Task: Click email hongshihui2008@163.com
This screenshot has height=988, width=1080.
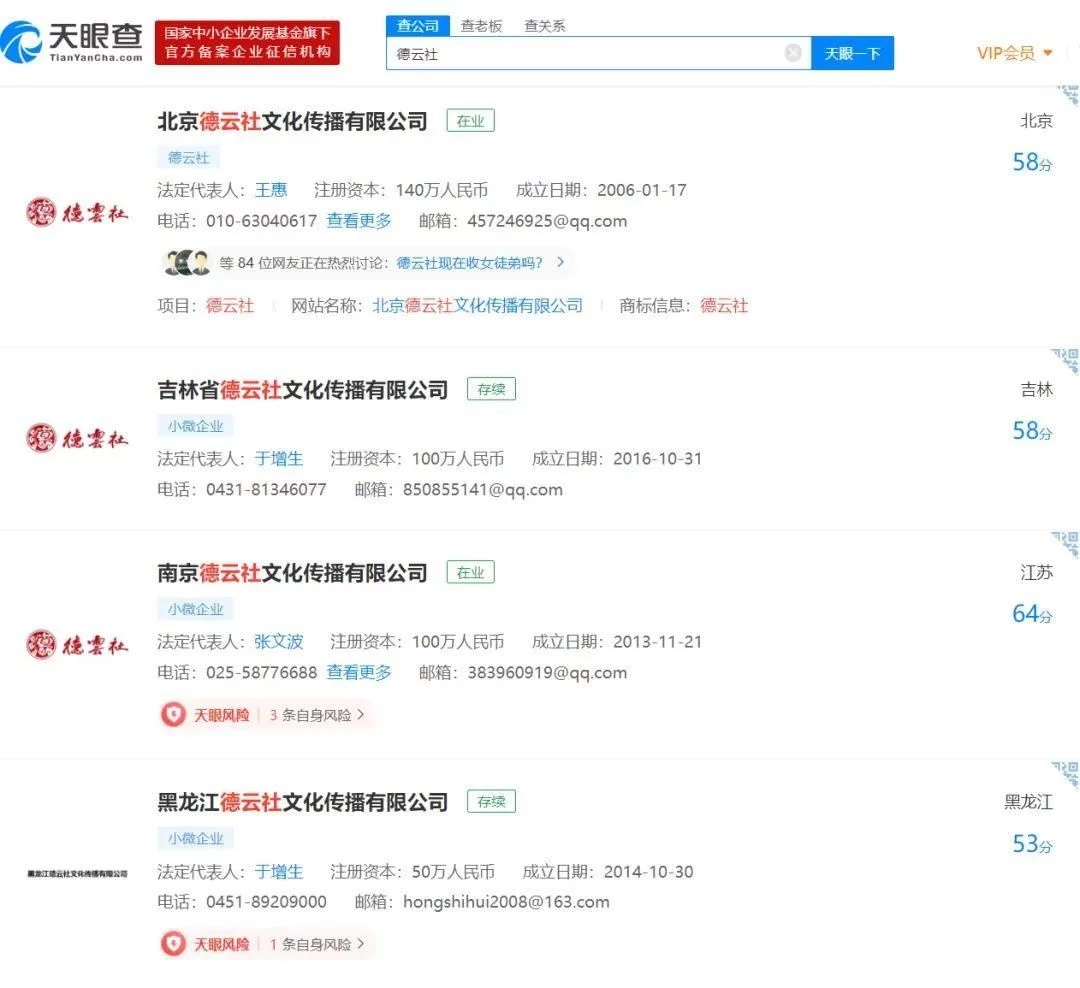Action: [x=506, y=902]
